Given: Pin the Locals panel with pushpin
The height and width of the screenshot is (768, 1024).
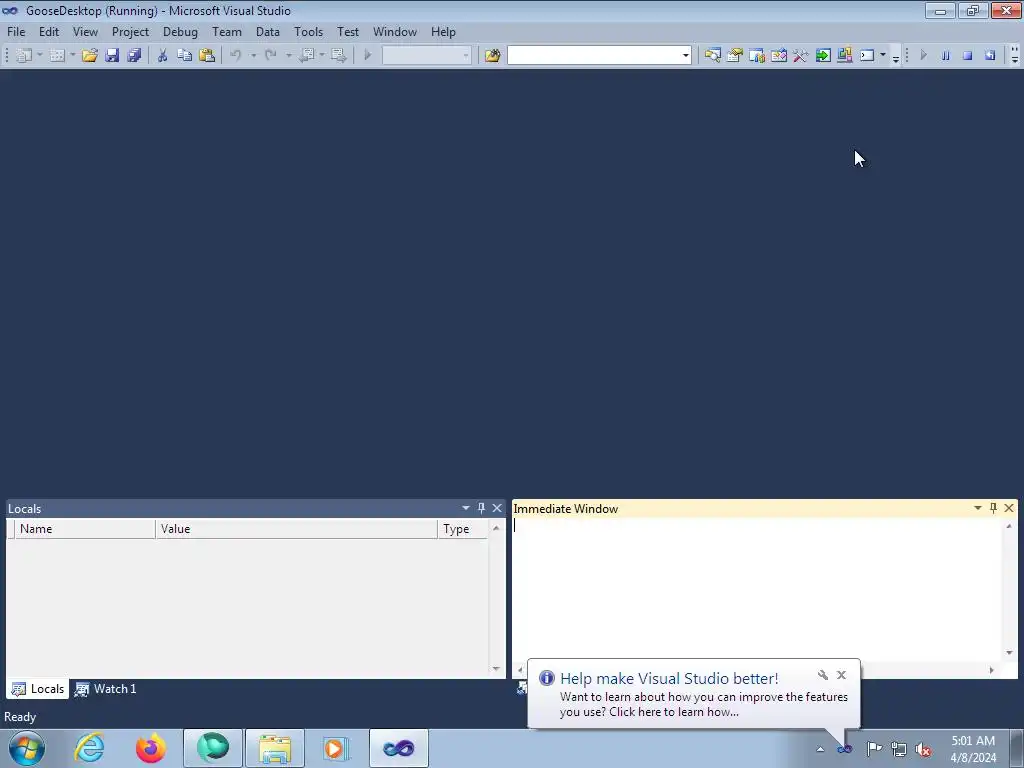Looking at the screenshot, I should tap(481, 508).
